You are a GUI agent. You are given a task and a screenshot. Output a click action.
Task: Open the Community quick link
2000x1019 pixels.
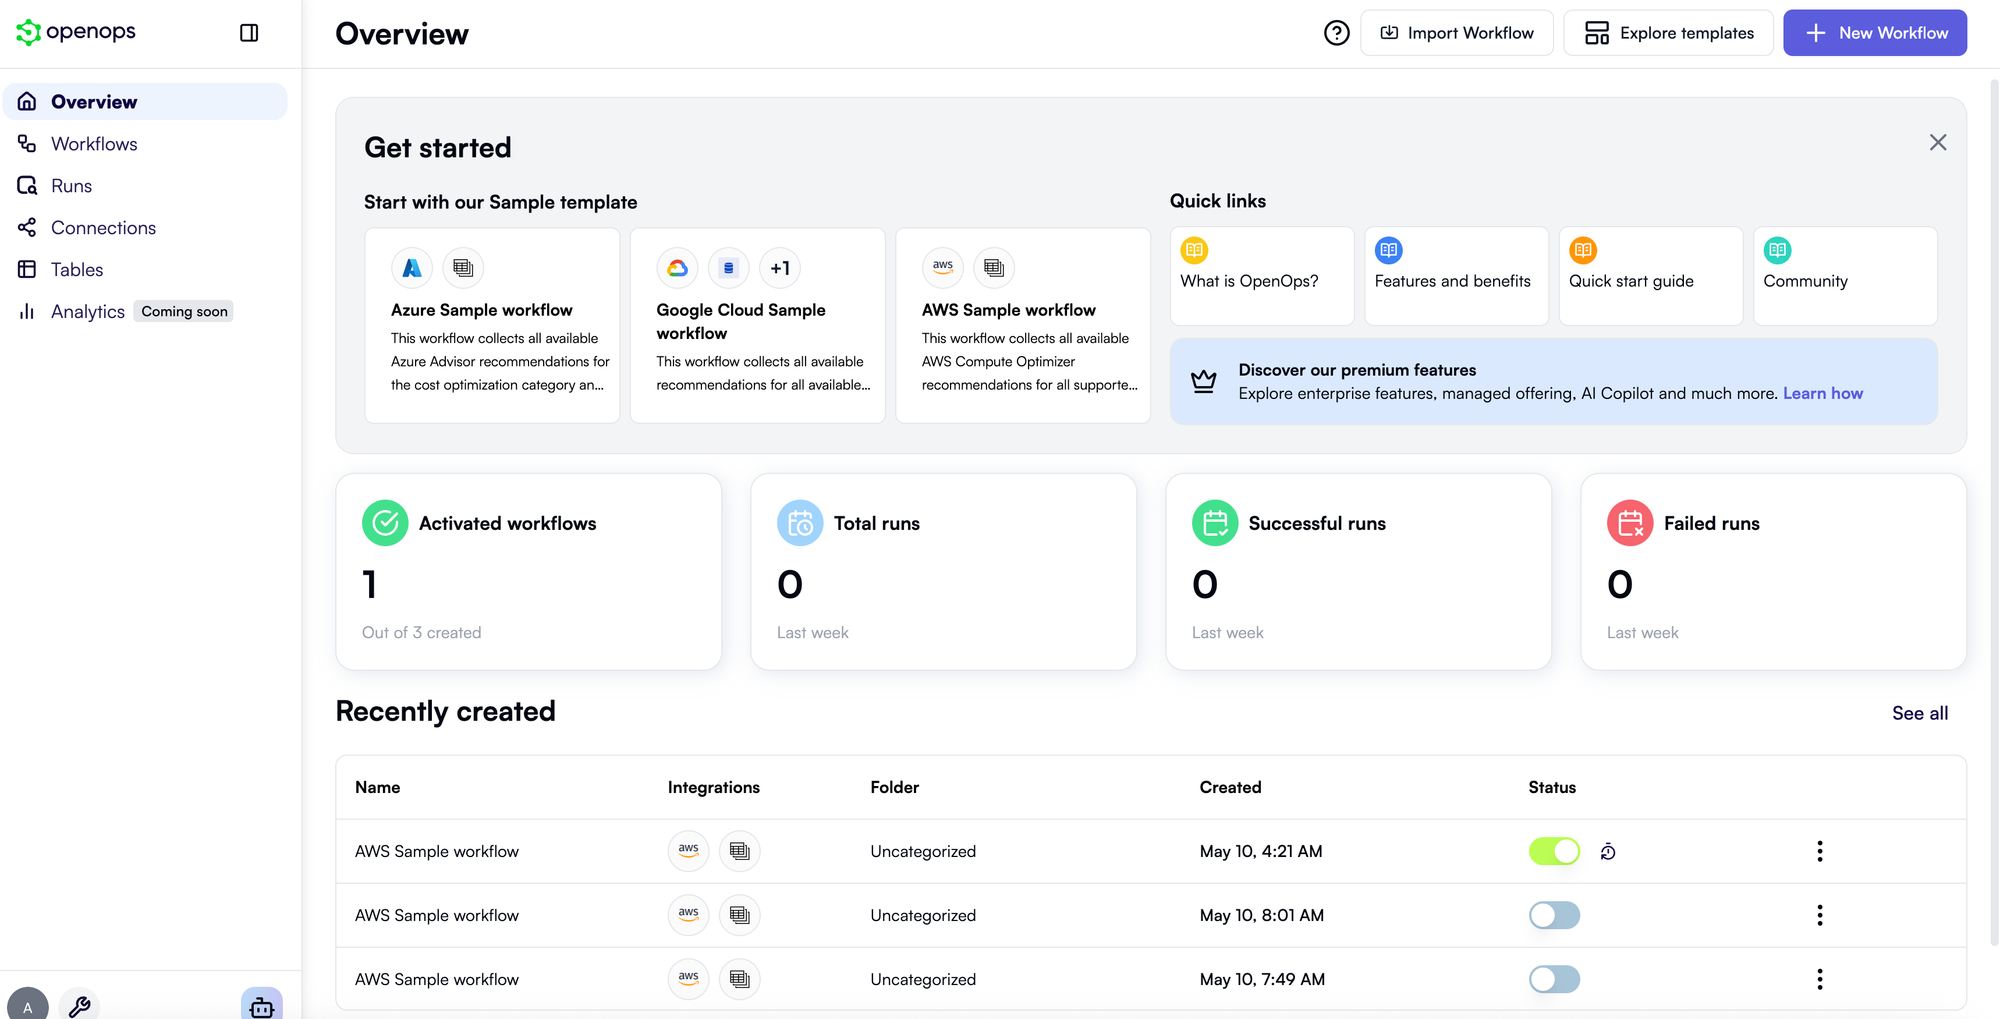pyautogui.click(x=1845, y=276)
